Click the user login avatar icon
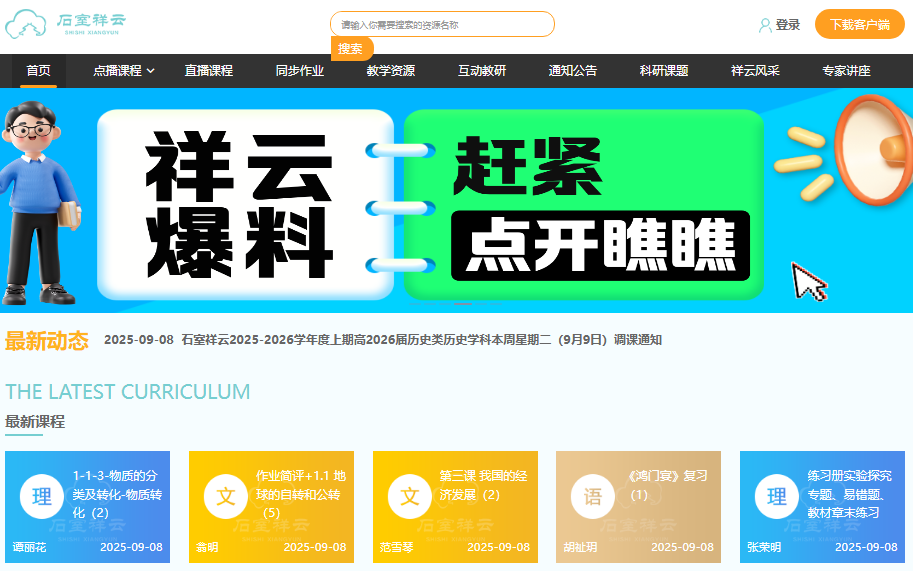The height and width of the screenshot is (571, 913). pyautogui.click(x=765, y=25)
